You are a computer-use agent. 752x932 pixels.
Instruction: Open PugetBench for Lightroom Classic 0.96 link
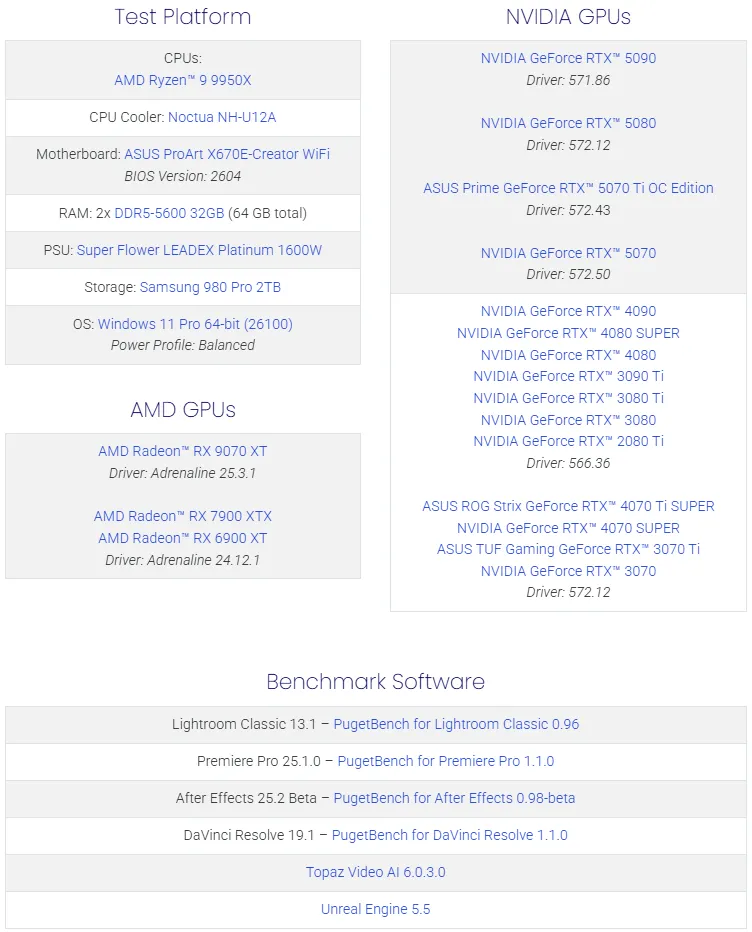(456, 724)
